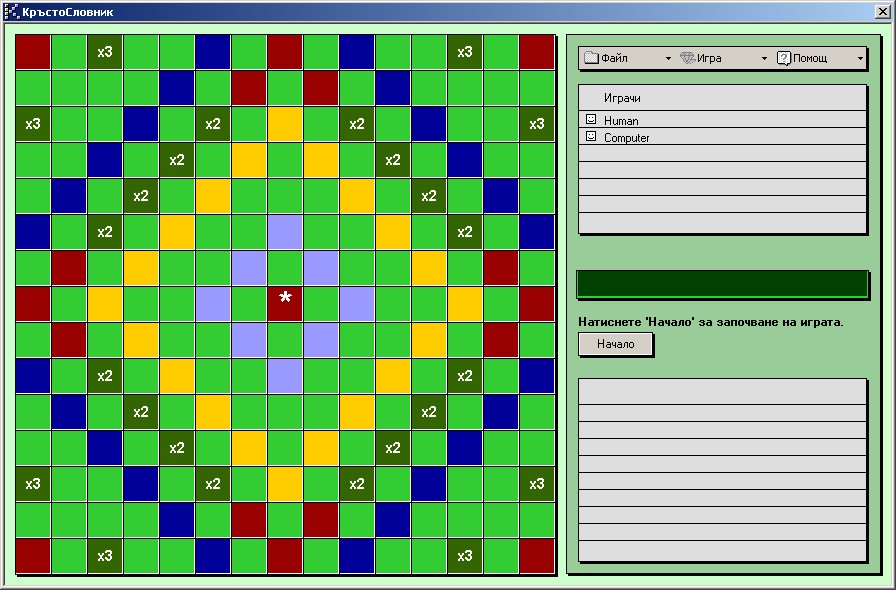Click the smiley icon next to Human
This screenshot has width=896, height=590.
pos(591,119)
